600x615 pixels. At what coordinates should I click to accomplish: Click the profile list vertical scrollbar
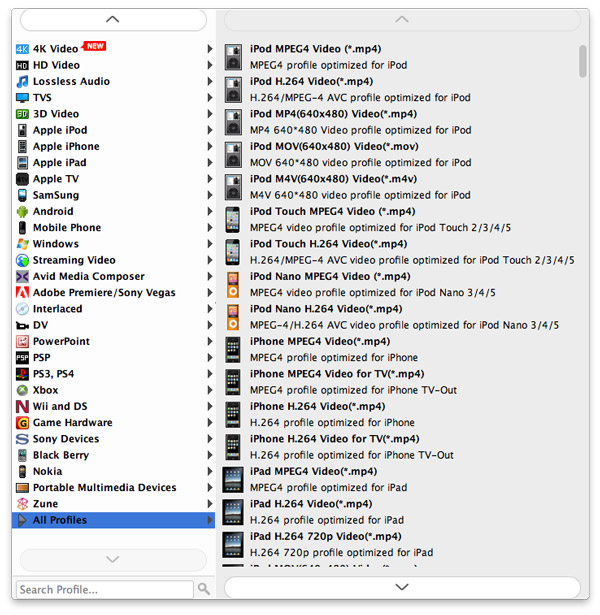pos(583,61)
